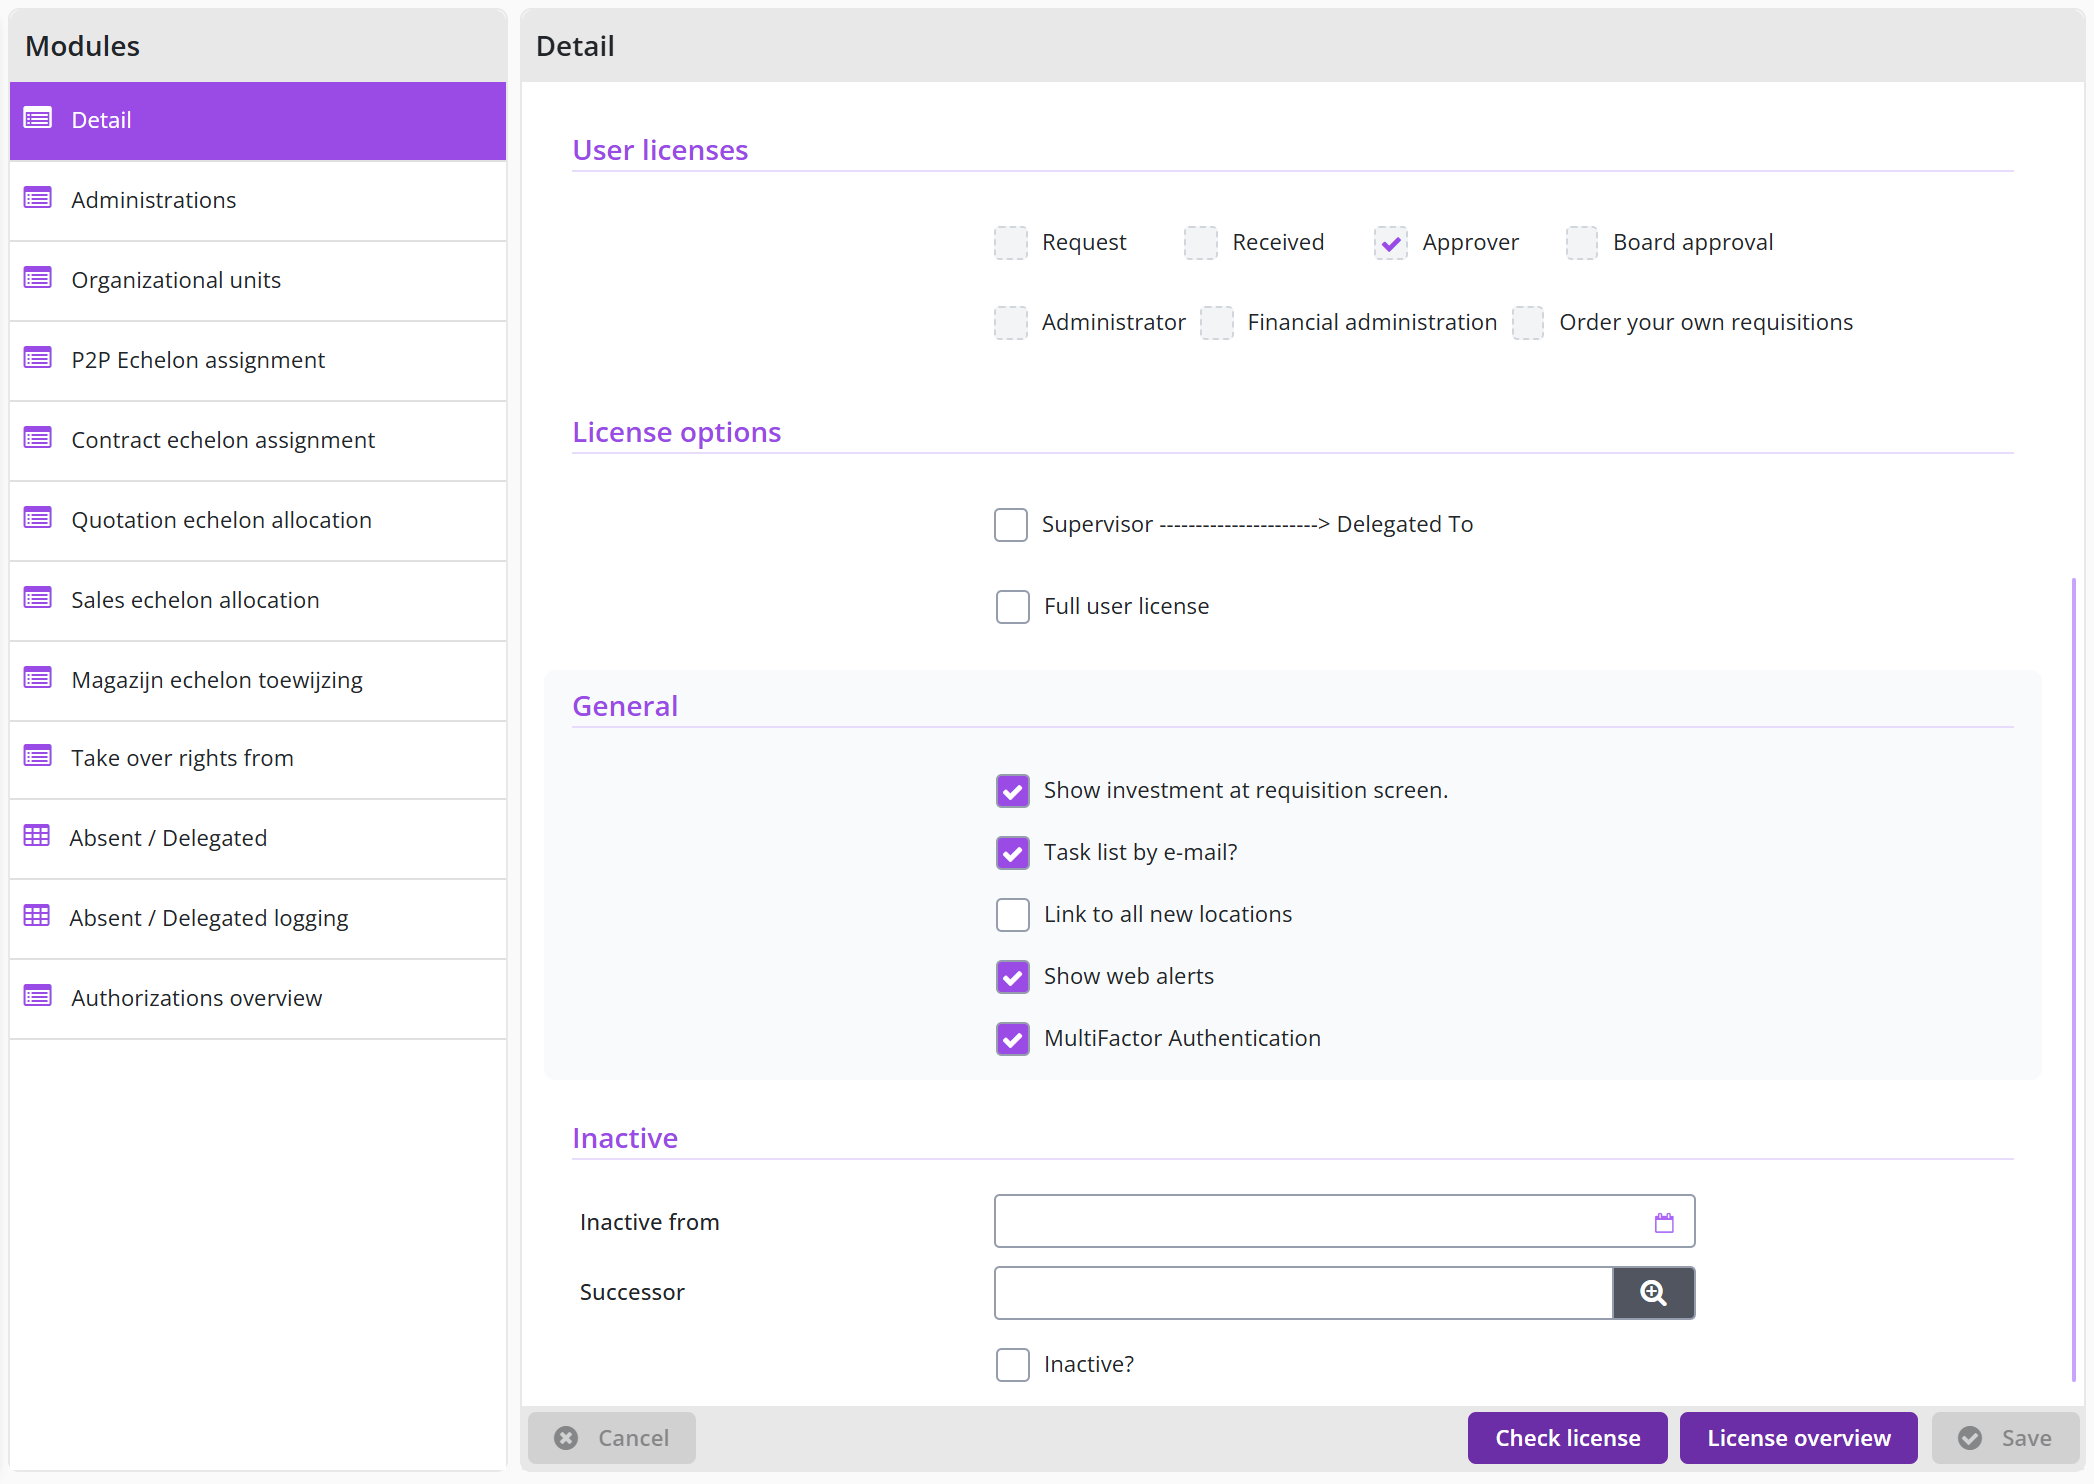Click the form icon next to Administrations
The image size is (2094, 1484).
[x=38, y=199]
